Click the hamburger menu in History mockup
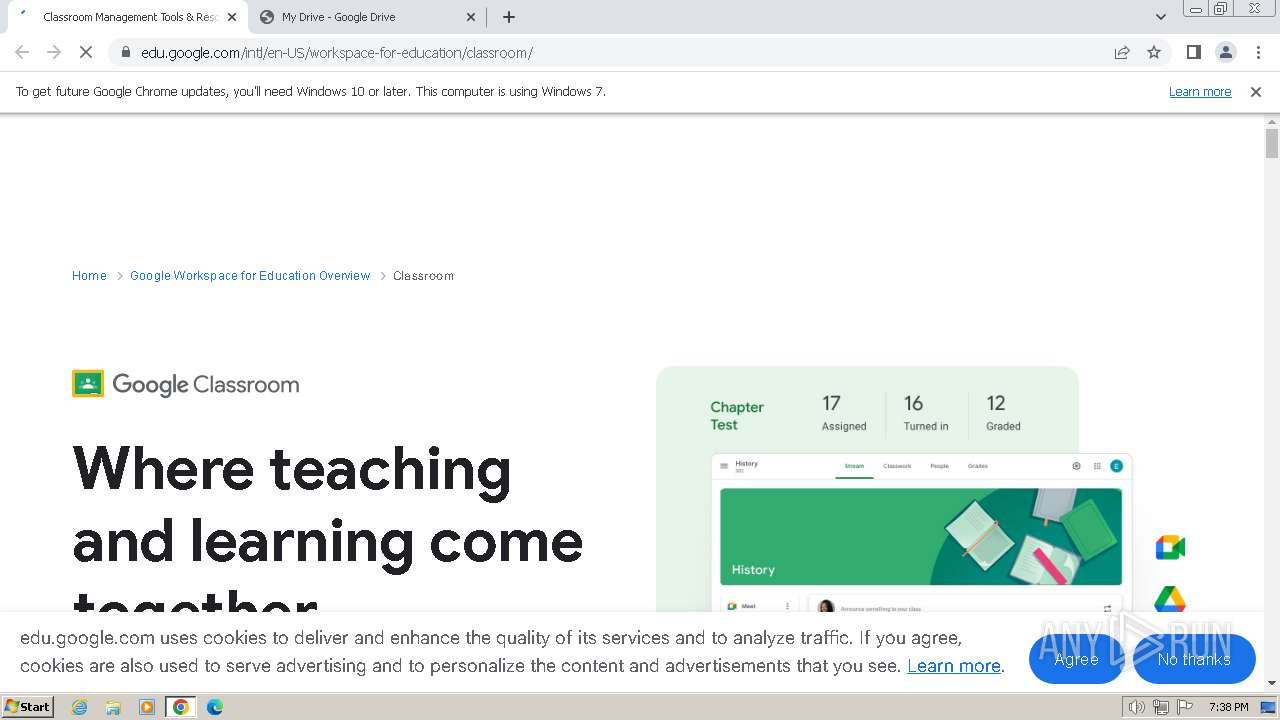This screenshot has width=1280, height=720. pos(724,466)
